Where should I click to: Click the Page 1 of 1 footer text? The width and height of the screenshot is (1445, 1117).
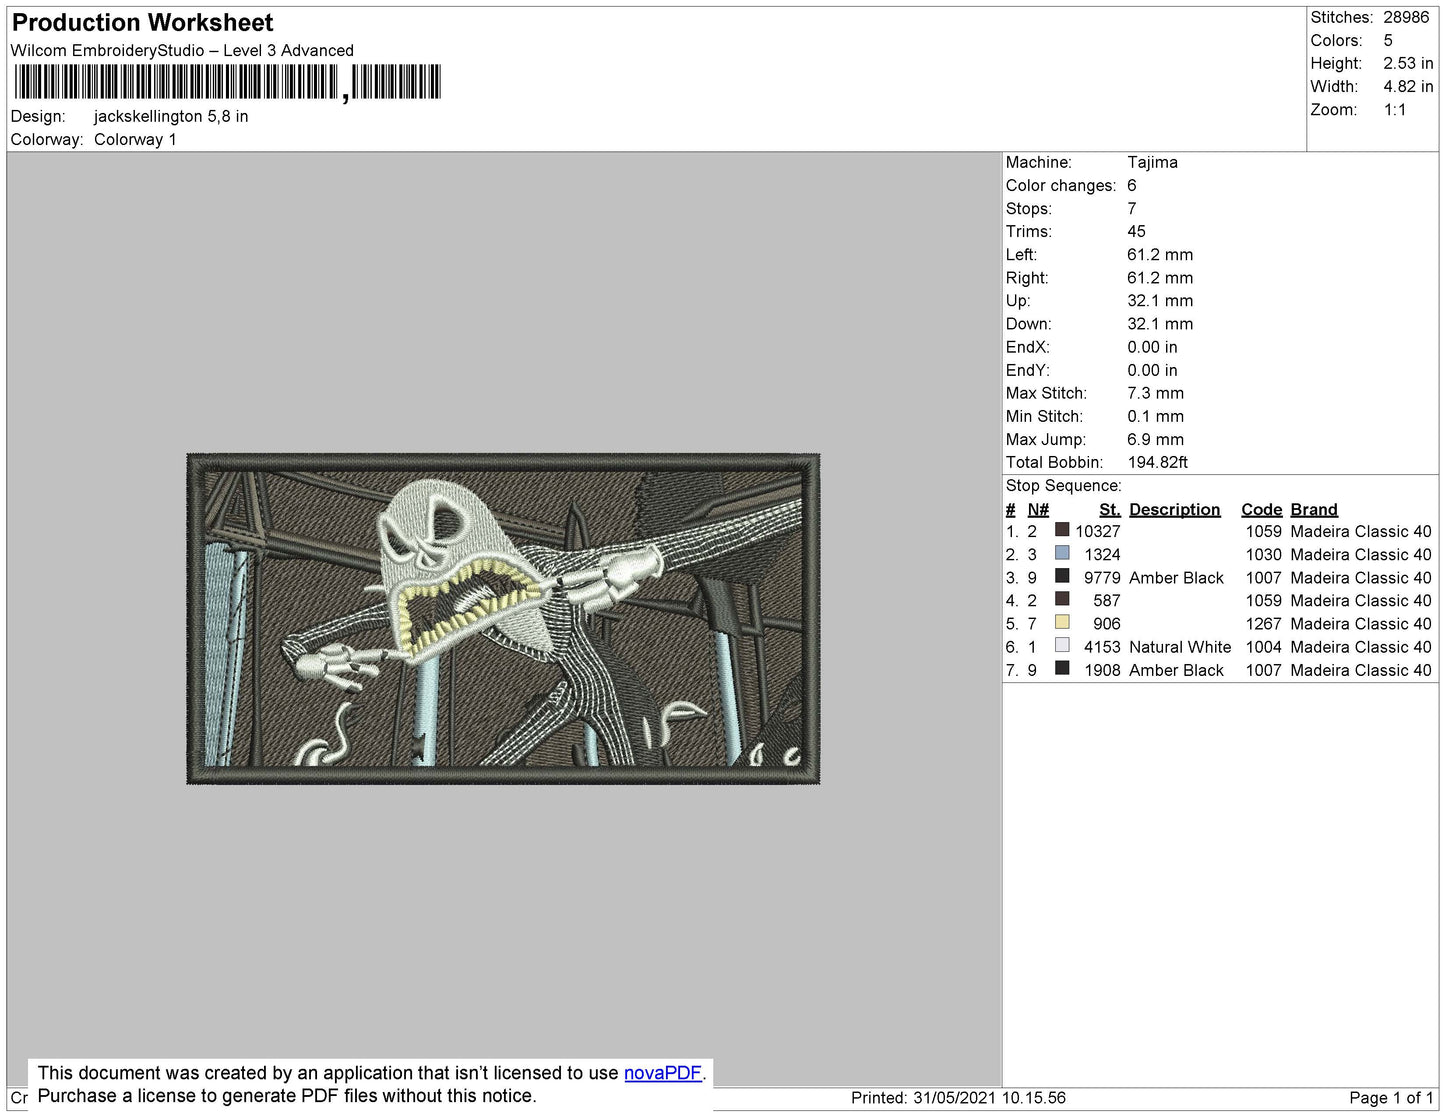(1391, 1098)
